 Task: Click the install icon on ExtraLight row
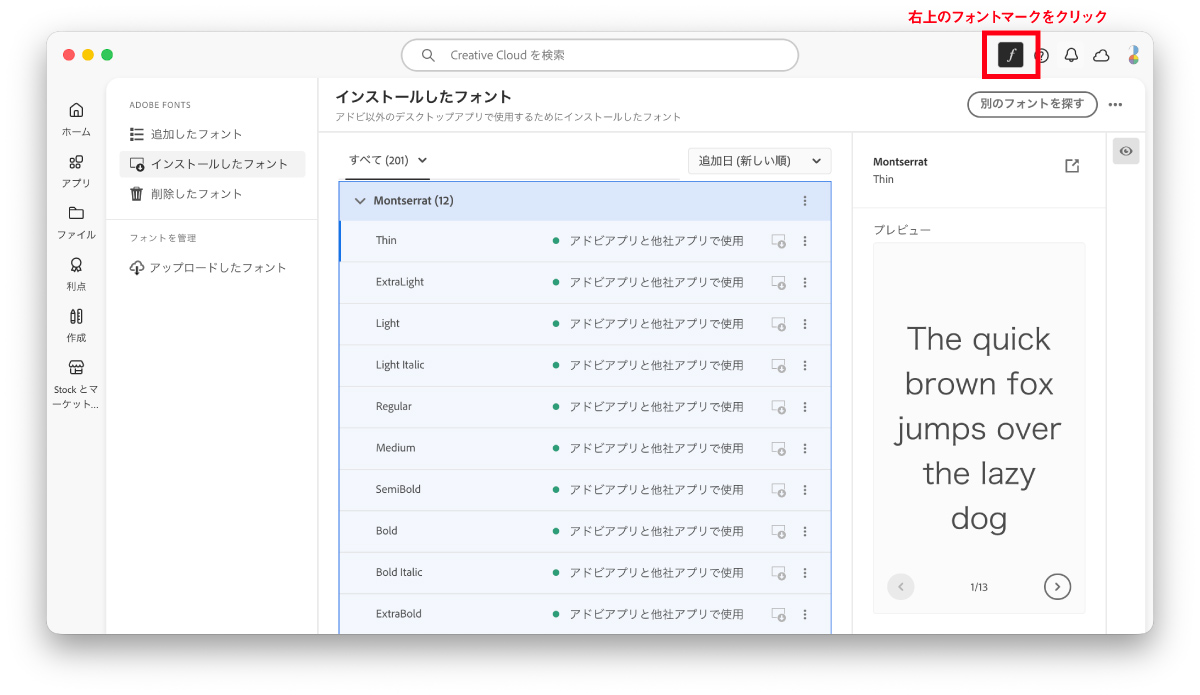point(778,283)
